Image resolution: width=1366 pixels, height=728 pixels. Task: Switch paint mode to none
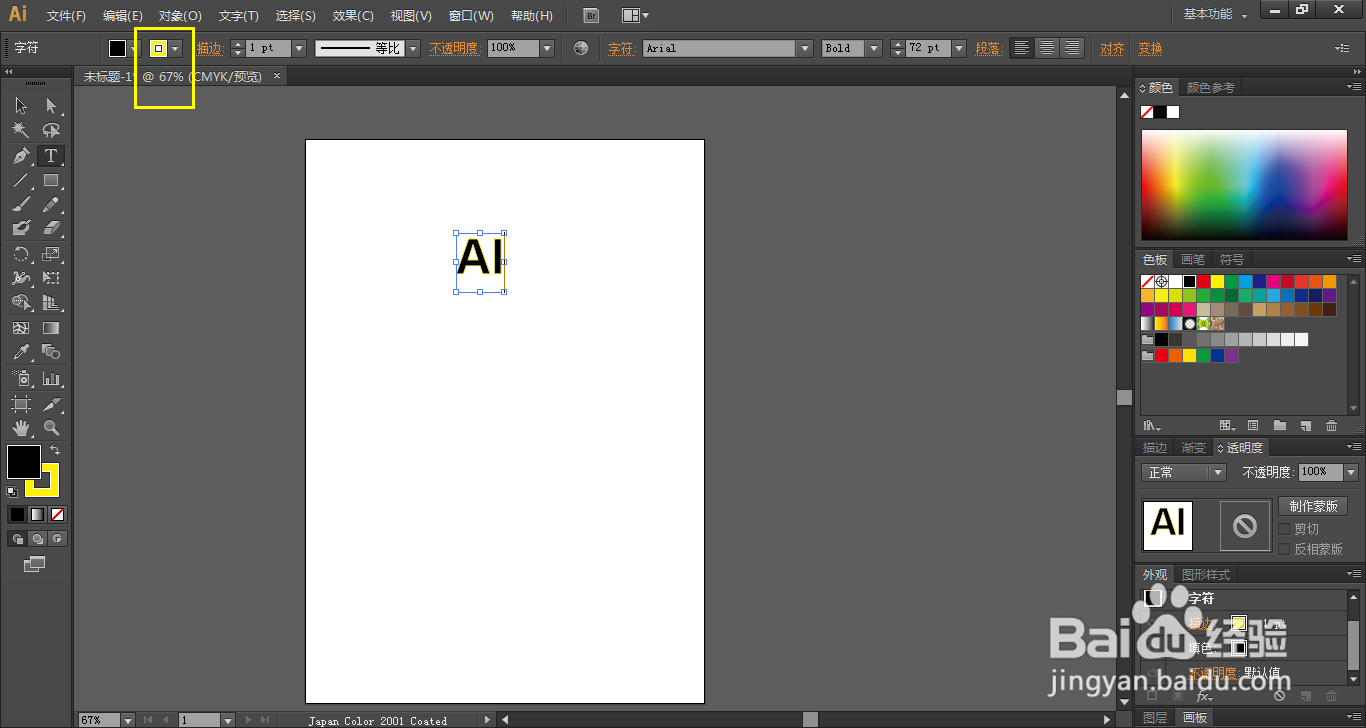pyautogui.click(x=57, y=515)
